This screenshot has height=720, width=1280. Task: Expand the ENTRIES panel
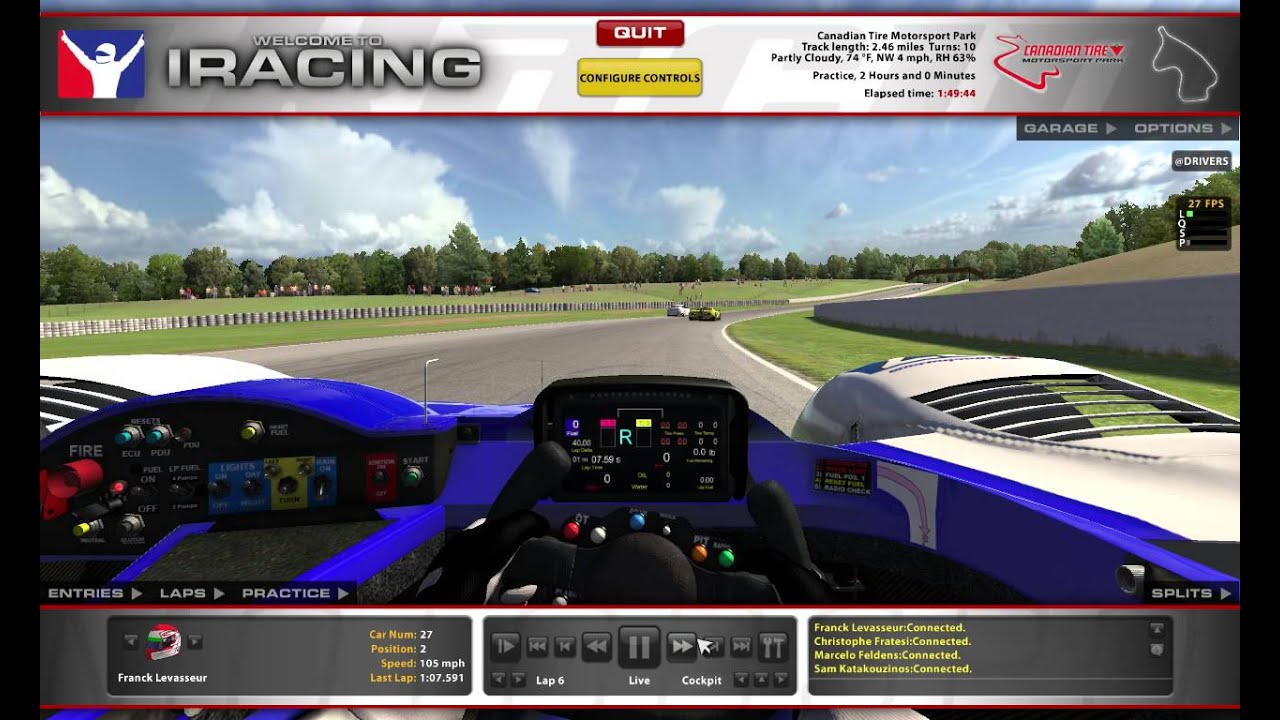tap(93, 593)
